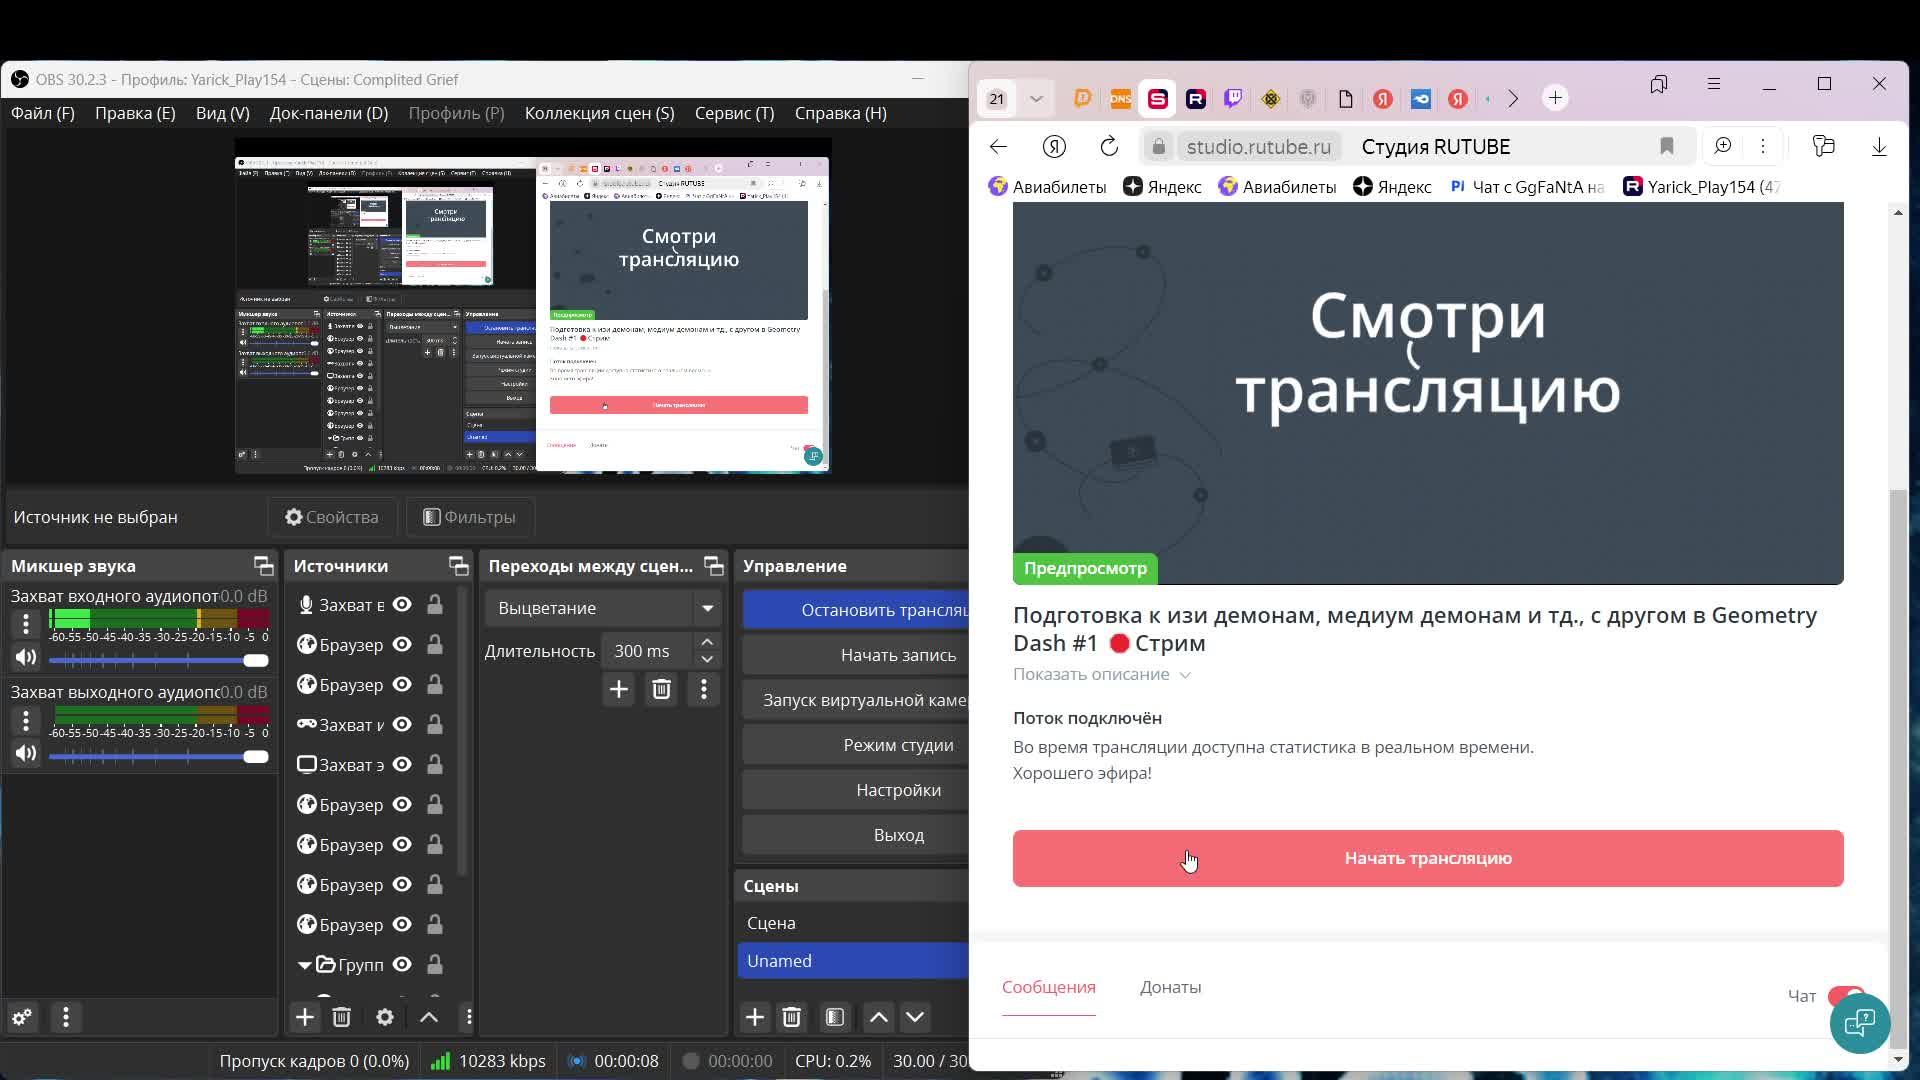Unlock the Групп source lock icon
The image size is (1920, 1080).
coord(435,965)
